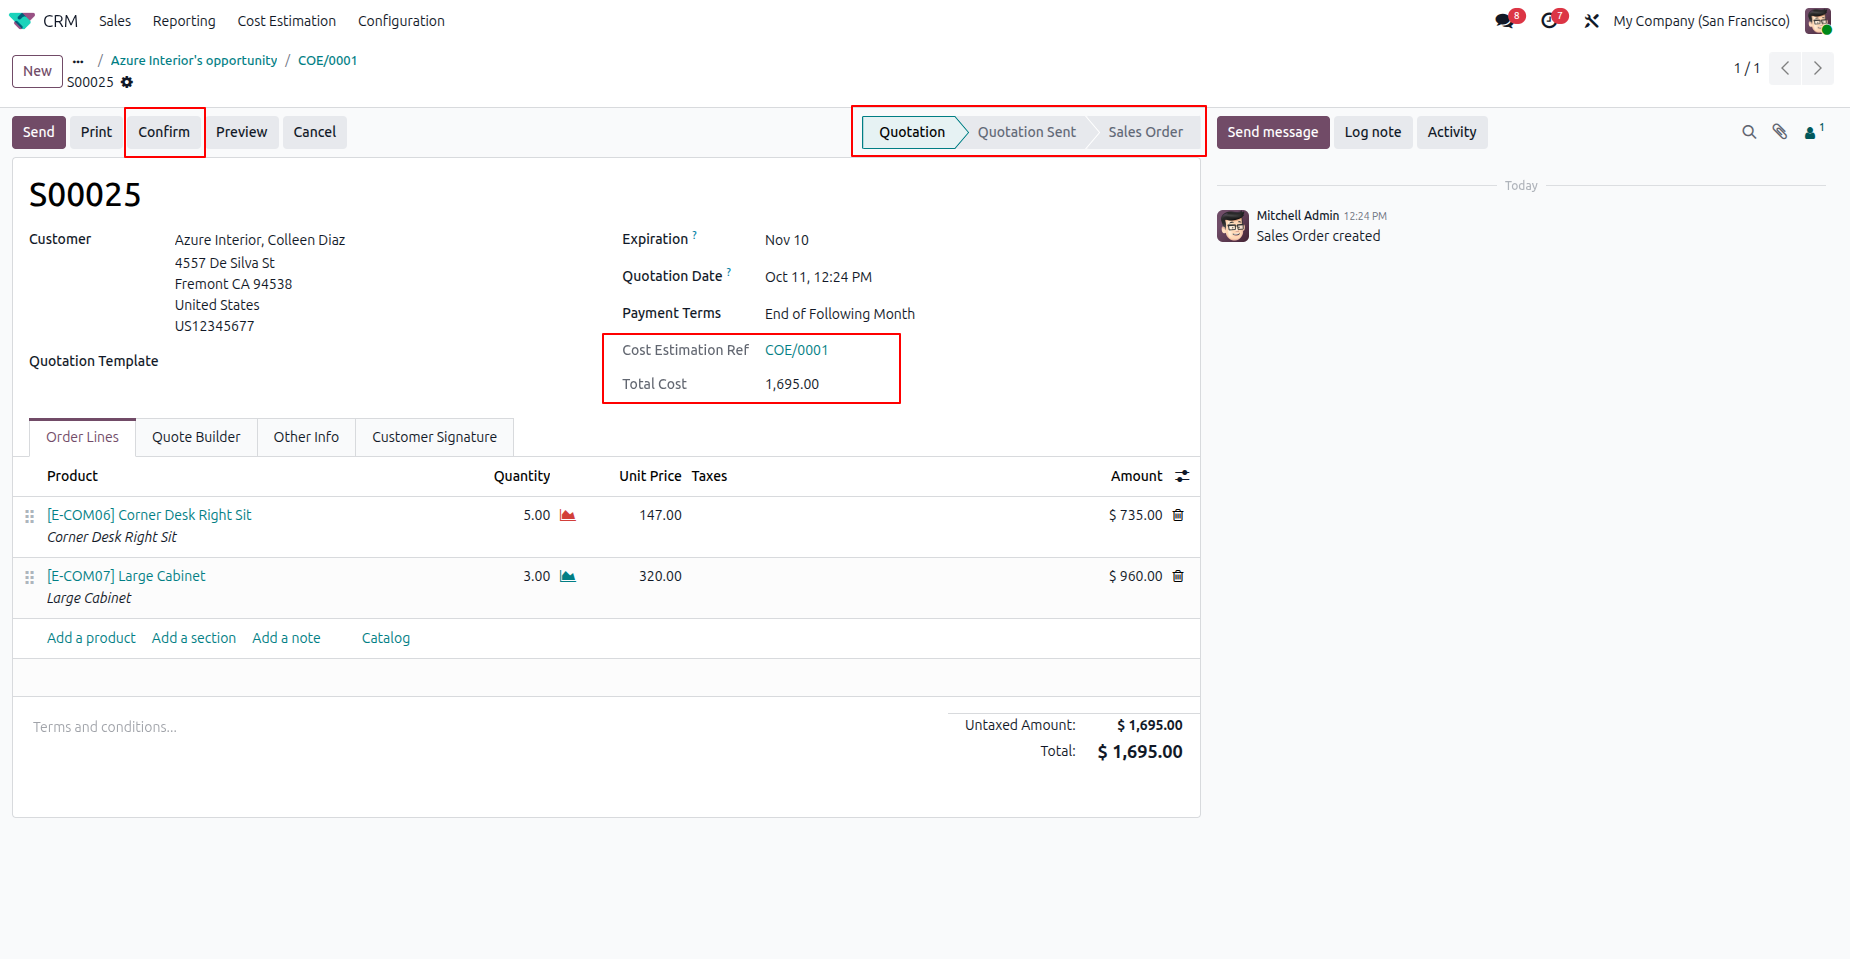This screenshot has height=959, width=1850.
Task: Switch to the Order Lines tab
Action: [82, 437]
